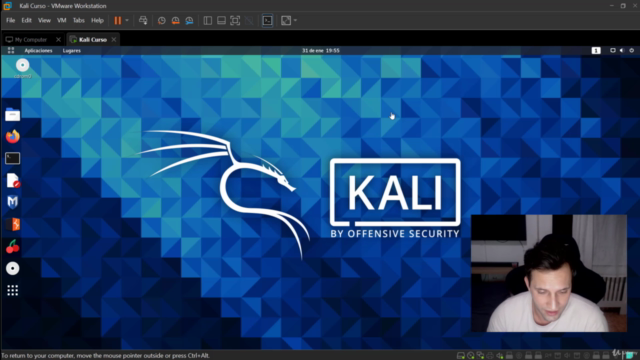This screenshot has width=640, height=360.
Task: Click the CD/DVD device status icon
Action: (471, 356)
